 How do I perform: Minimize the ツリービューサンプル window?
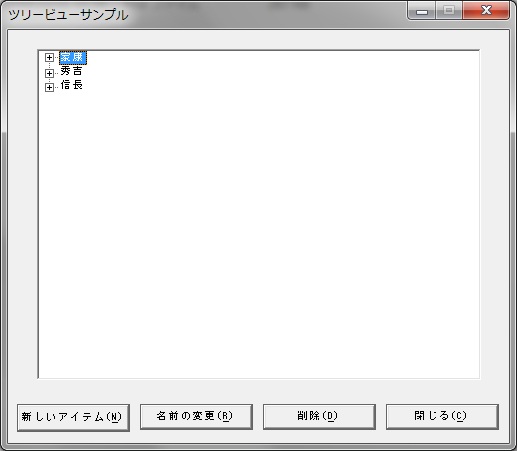point(422,11)
